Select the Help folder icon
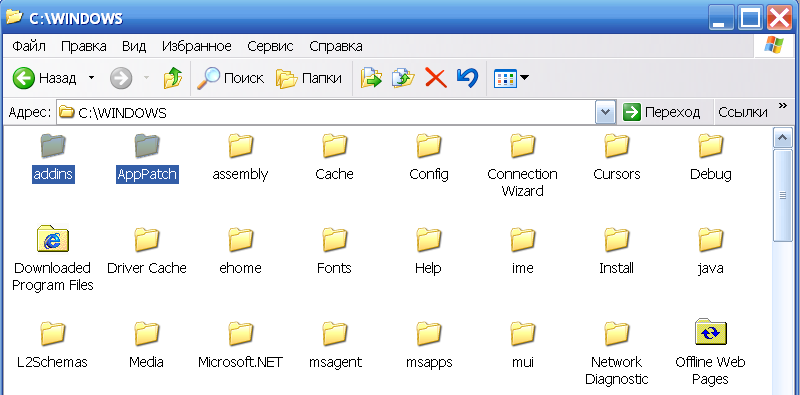Image resolution: width=800 pixels, height=395 pixels. (x=429, y=240)
